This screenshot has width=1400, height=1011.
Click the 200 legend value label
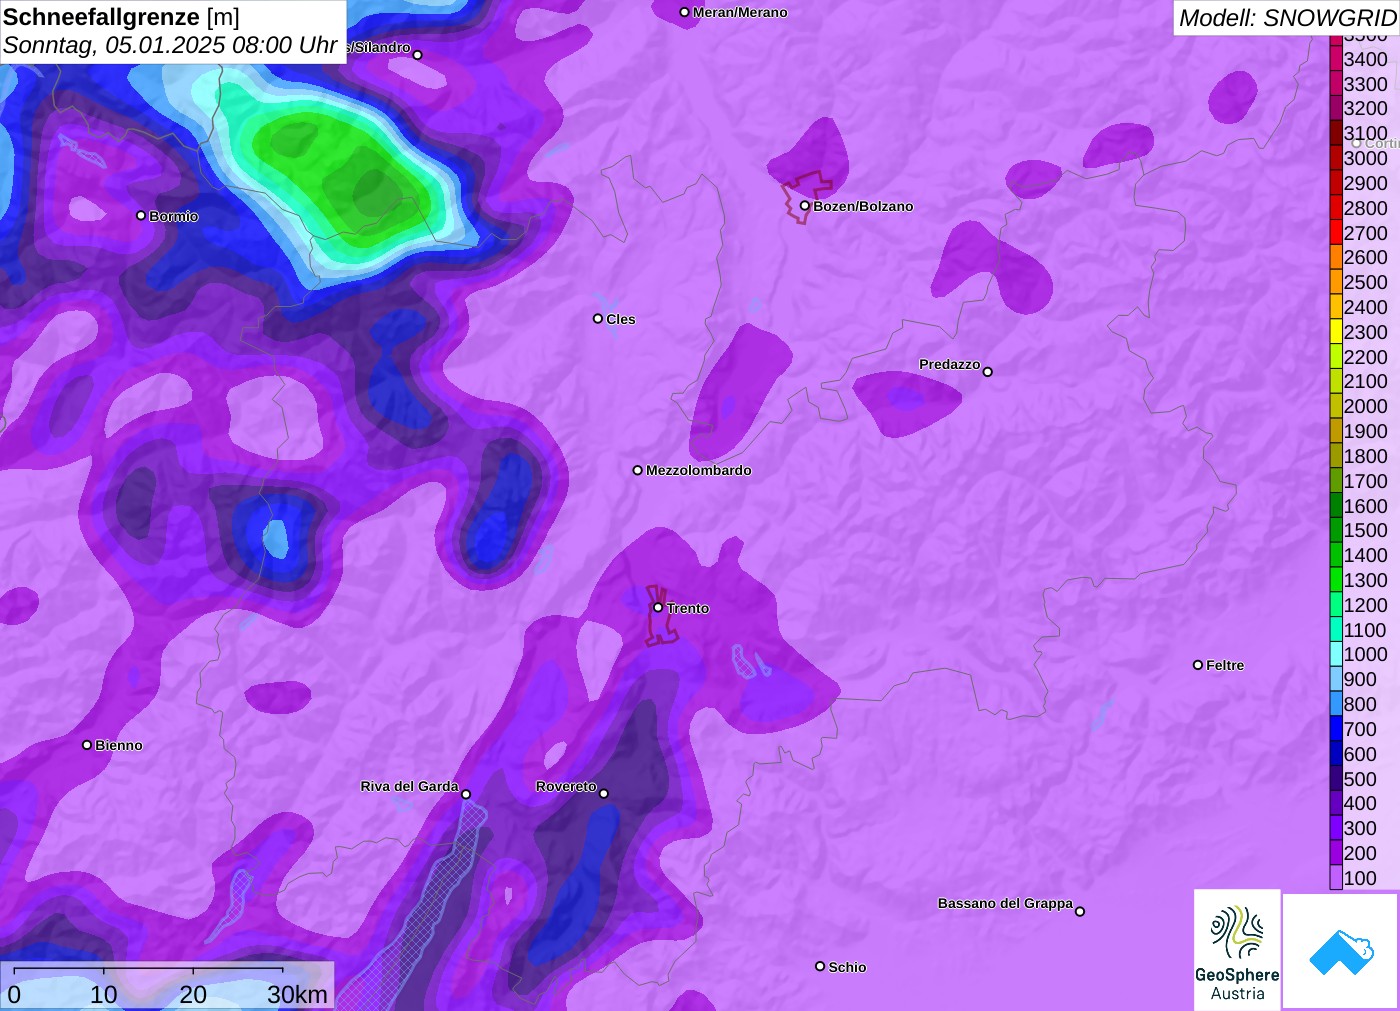point(1360,853)
